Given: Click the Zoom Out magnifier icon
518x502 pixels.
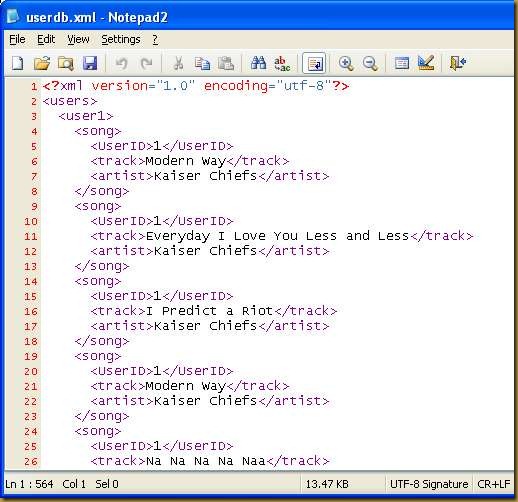Looking at the screenshot, I should [370, 63].
